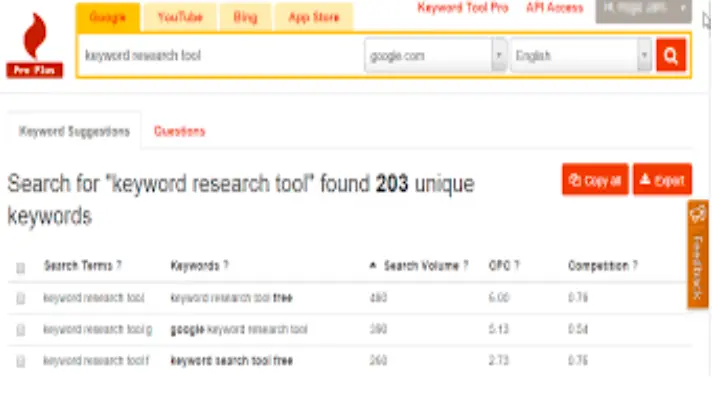Image resolution: width=712 pixels, height=399 pixels.
Task: Switch to the YouTube tab
Action: [x=180, y=17]
